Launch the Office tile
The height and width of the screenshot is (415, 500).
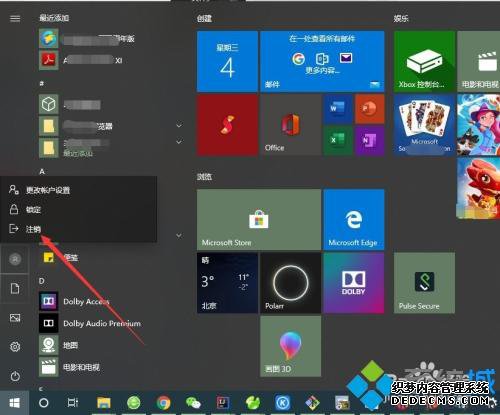(290, 125)
